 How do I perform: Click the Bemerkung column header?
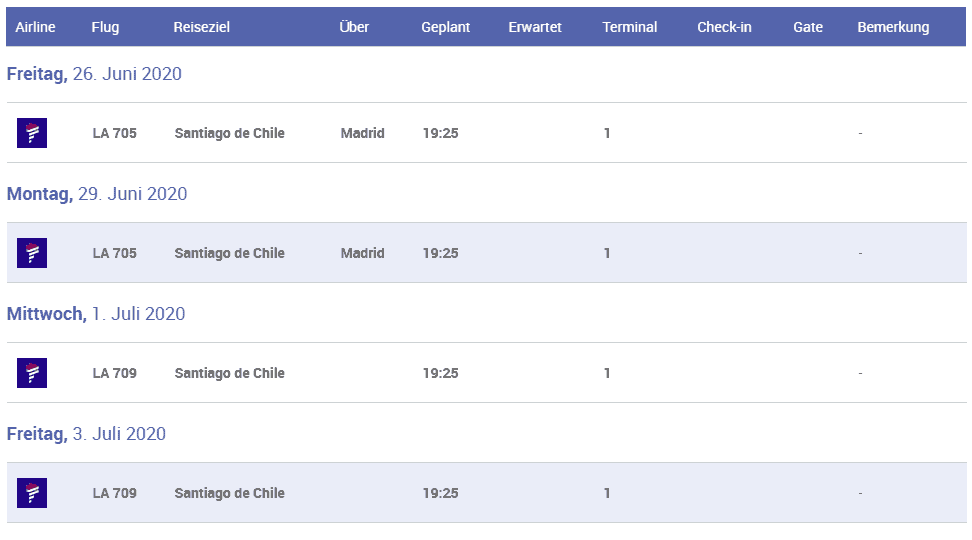[893, 27]
